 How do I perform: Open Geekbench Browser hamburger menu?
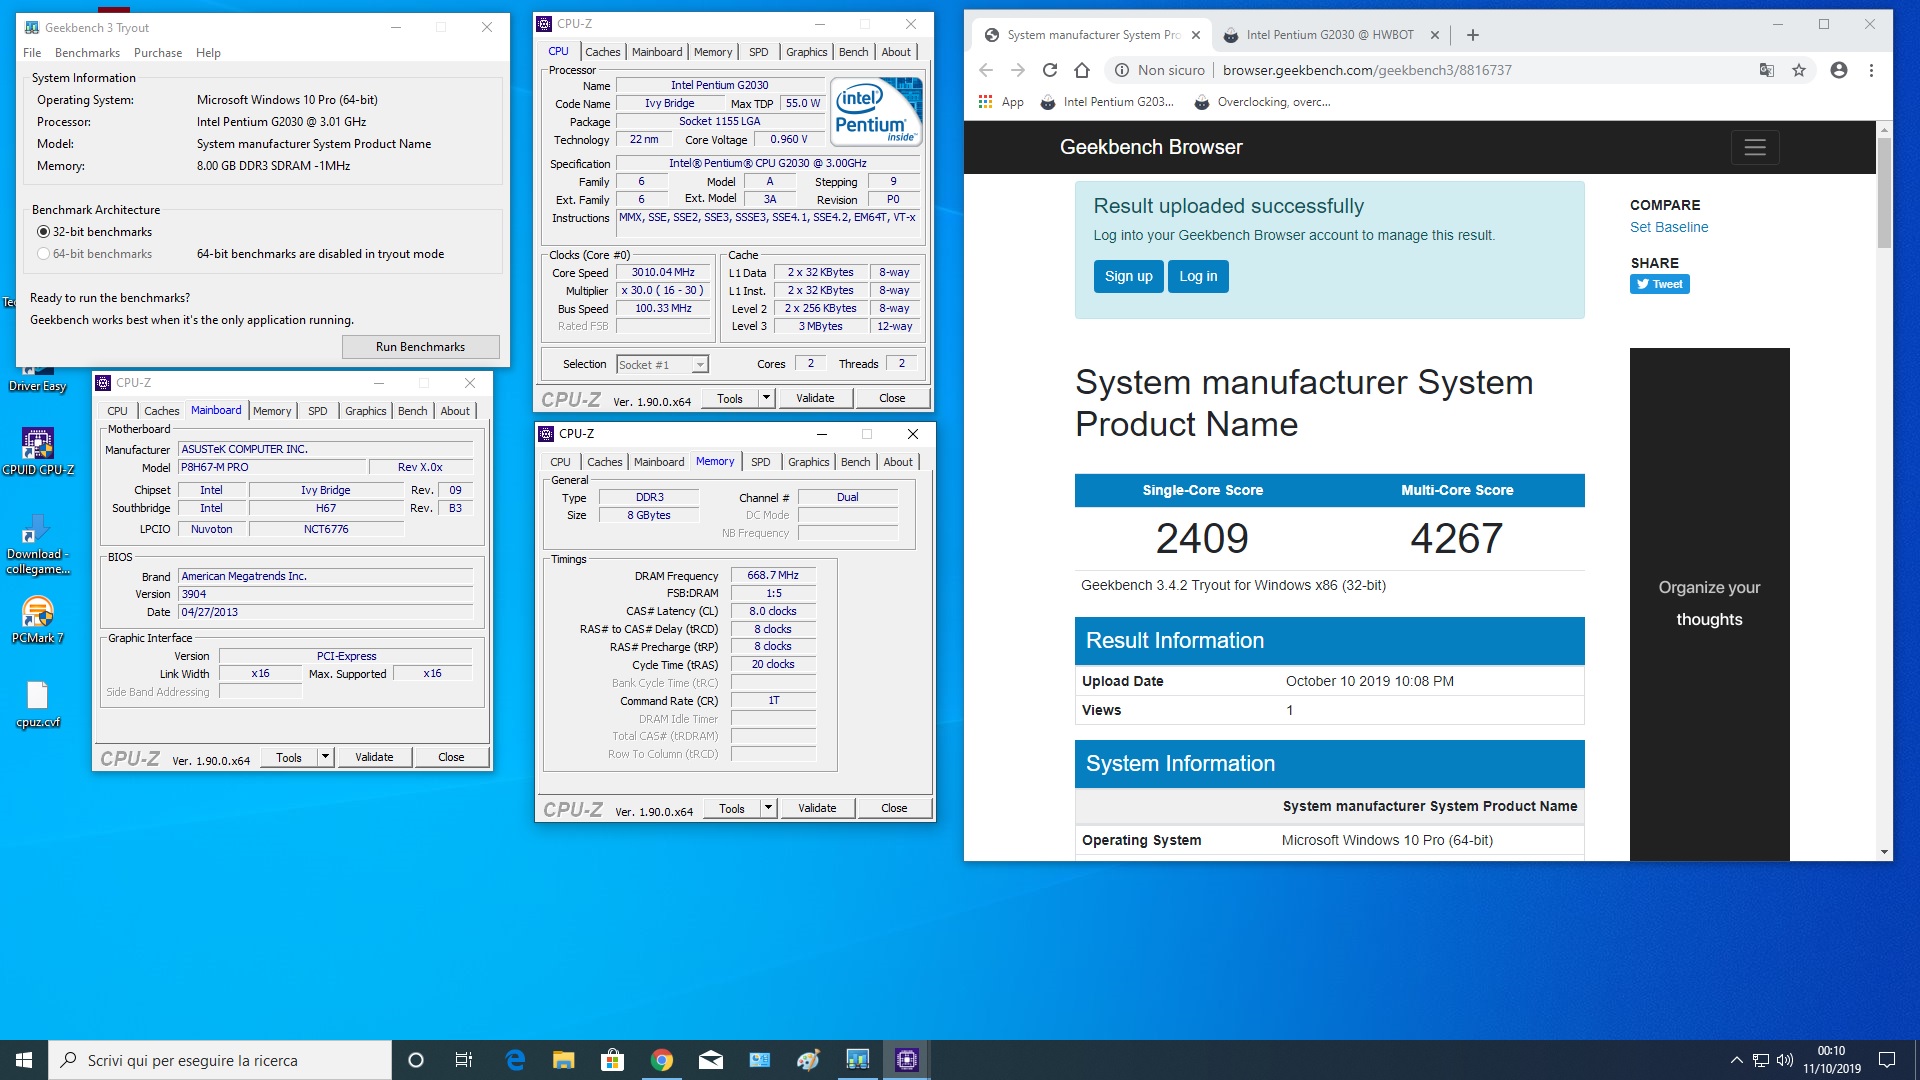pyautogui.click(x=1755, y=147)
